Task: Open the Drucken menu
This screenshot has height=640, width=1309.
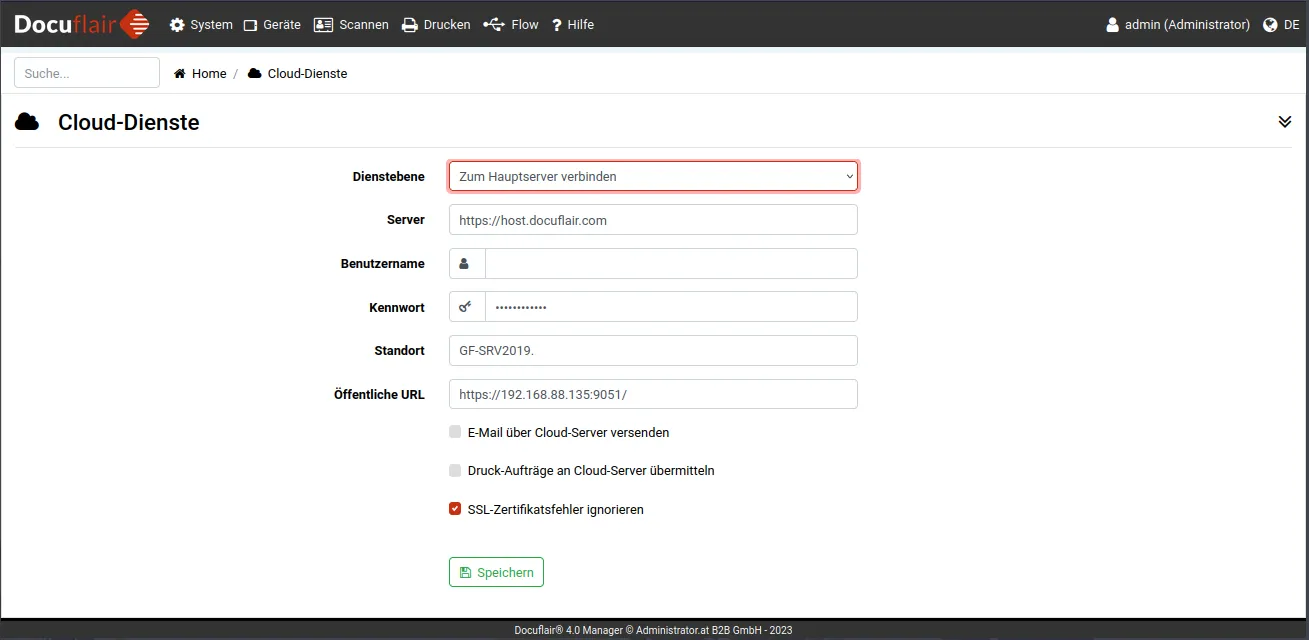Action: pos(436,25)
